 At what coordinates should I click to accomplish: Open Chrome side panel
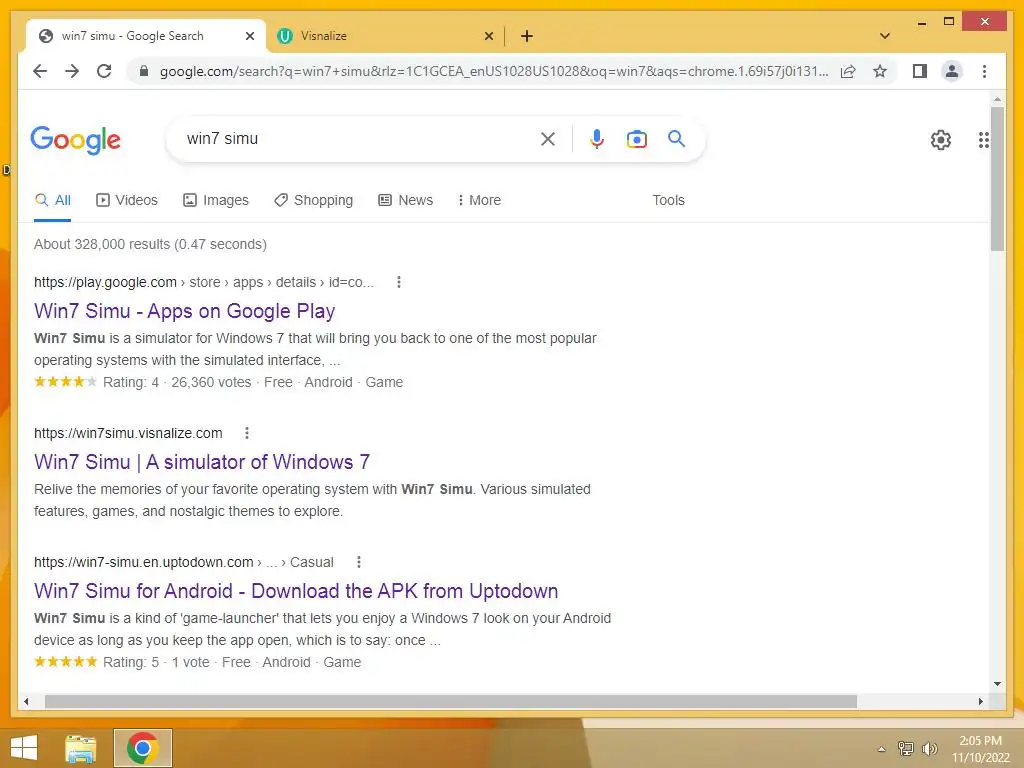coord(920,71)
